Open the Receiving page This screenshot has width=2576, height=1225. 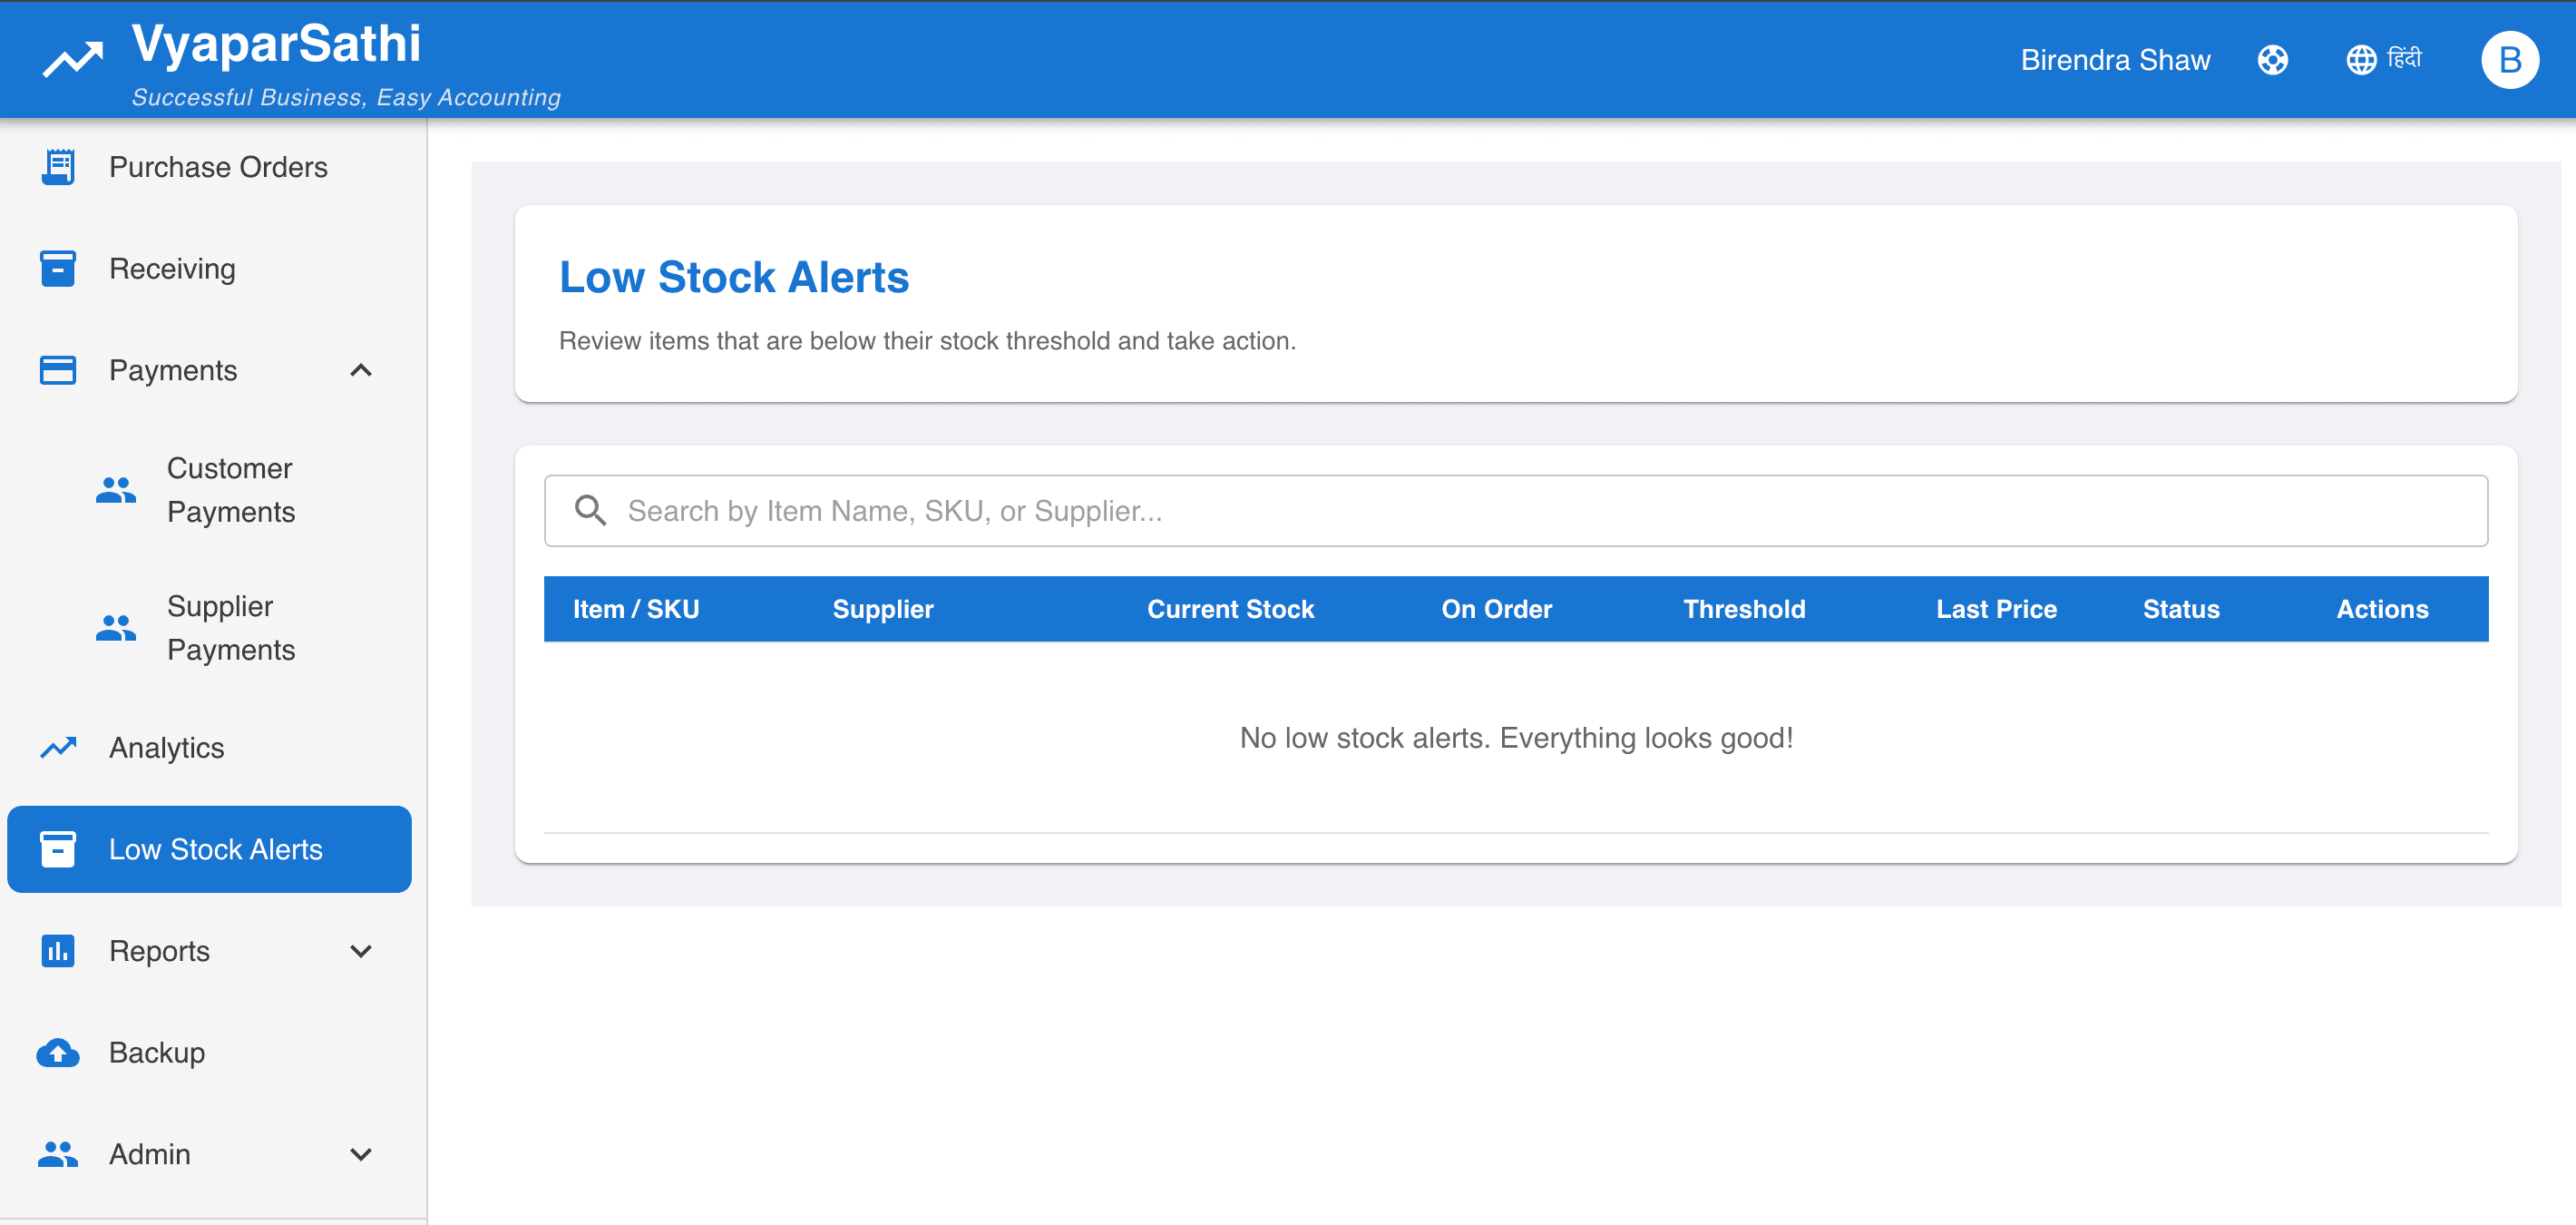coord(209,268)
